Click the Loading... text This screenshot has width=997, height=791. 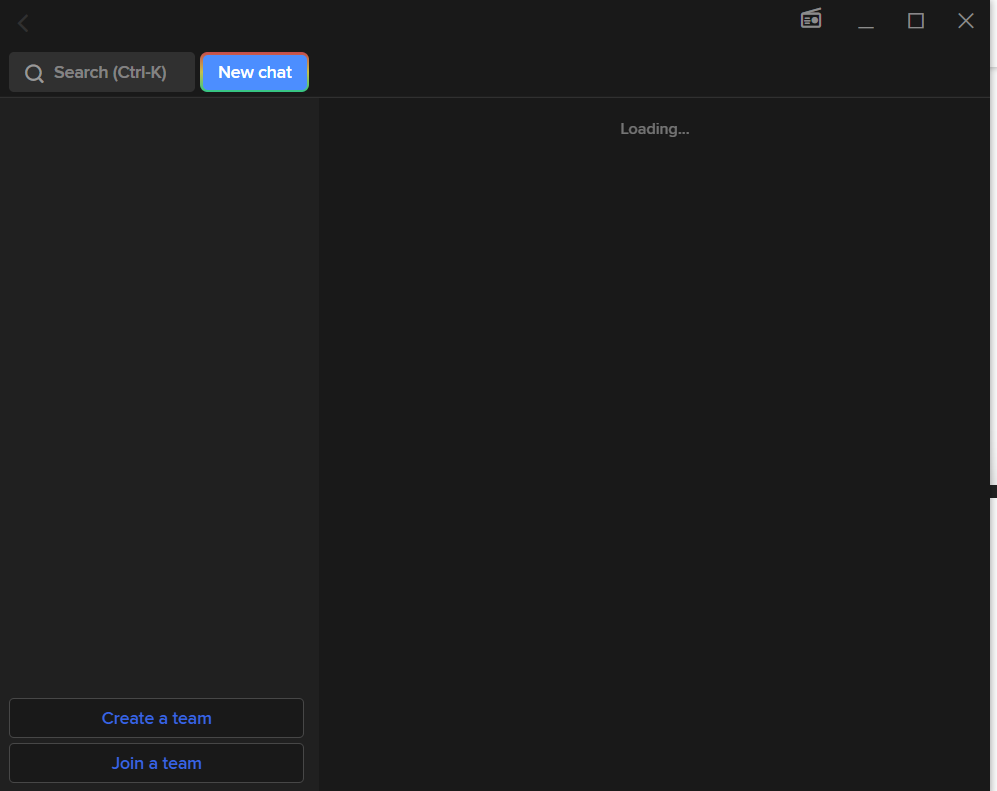click(654, 129)
